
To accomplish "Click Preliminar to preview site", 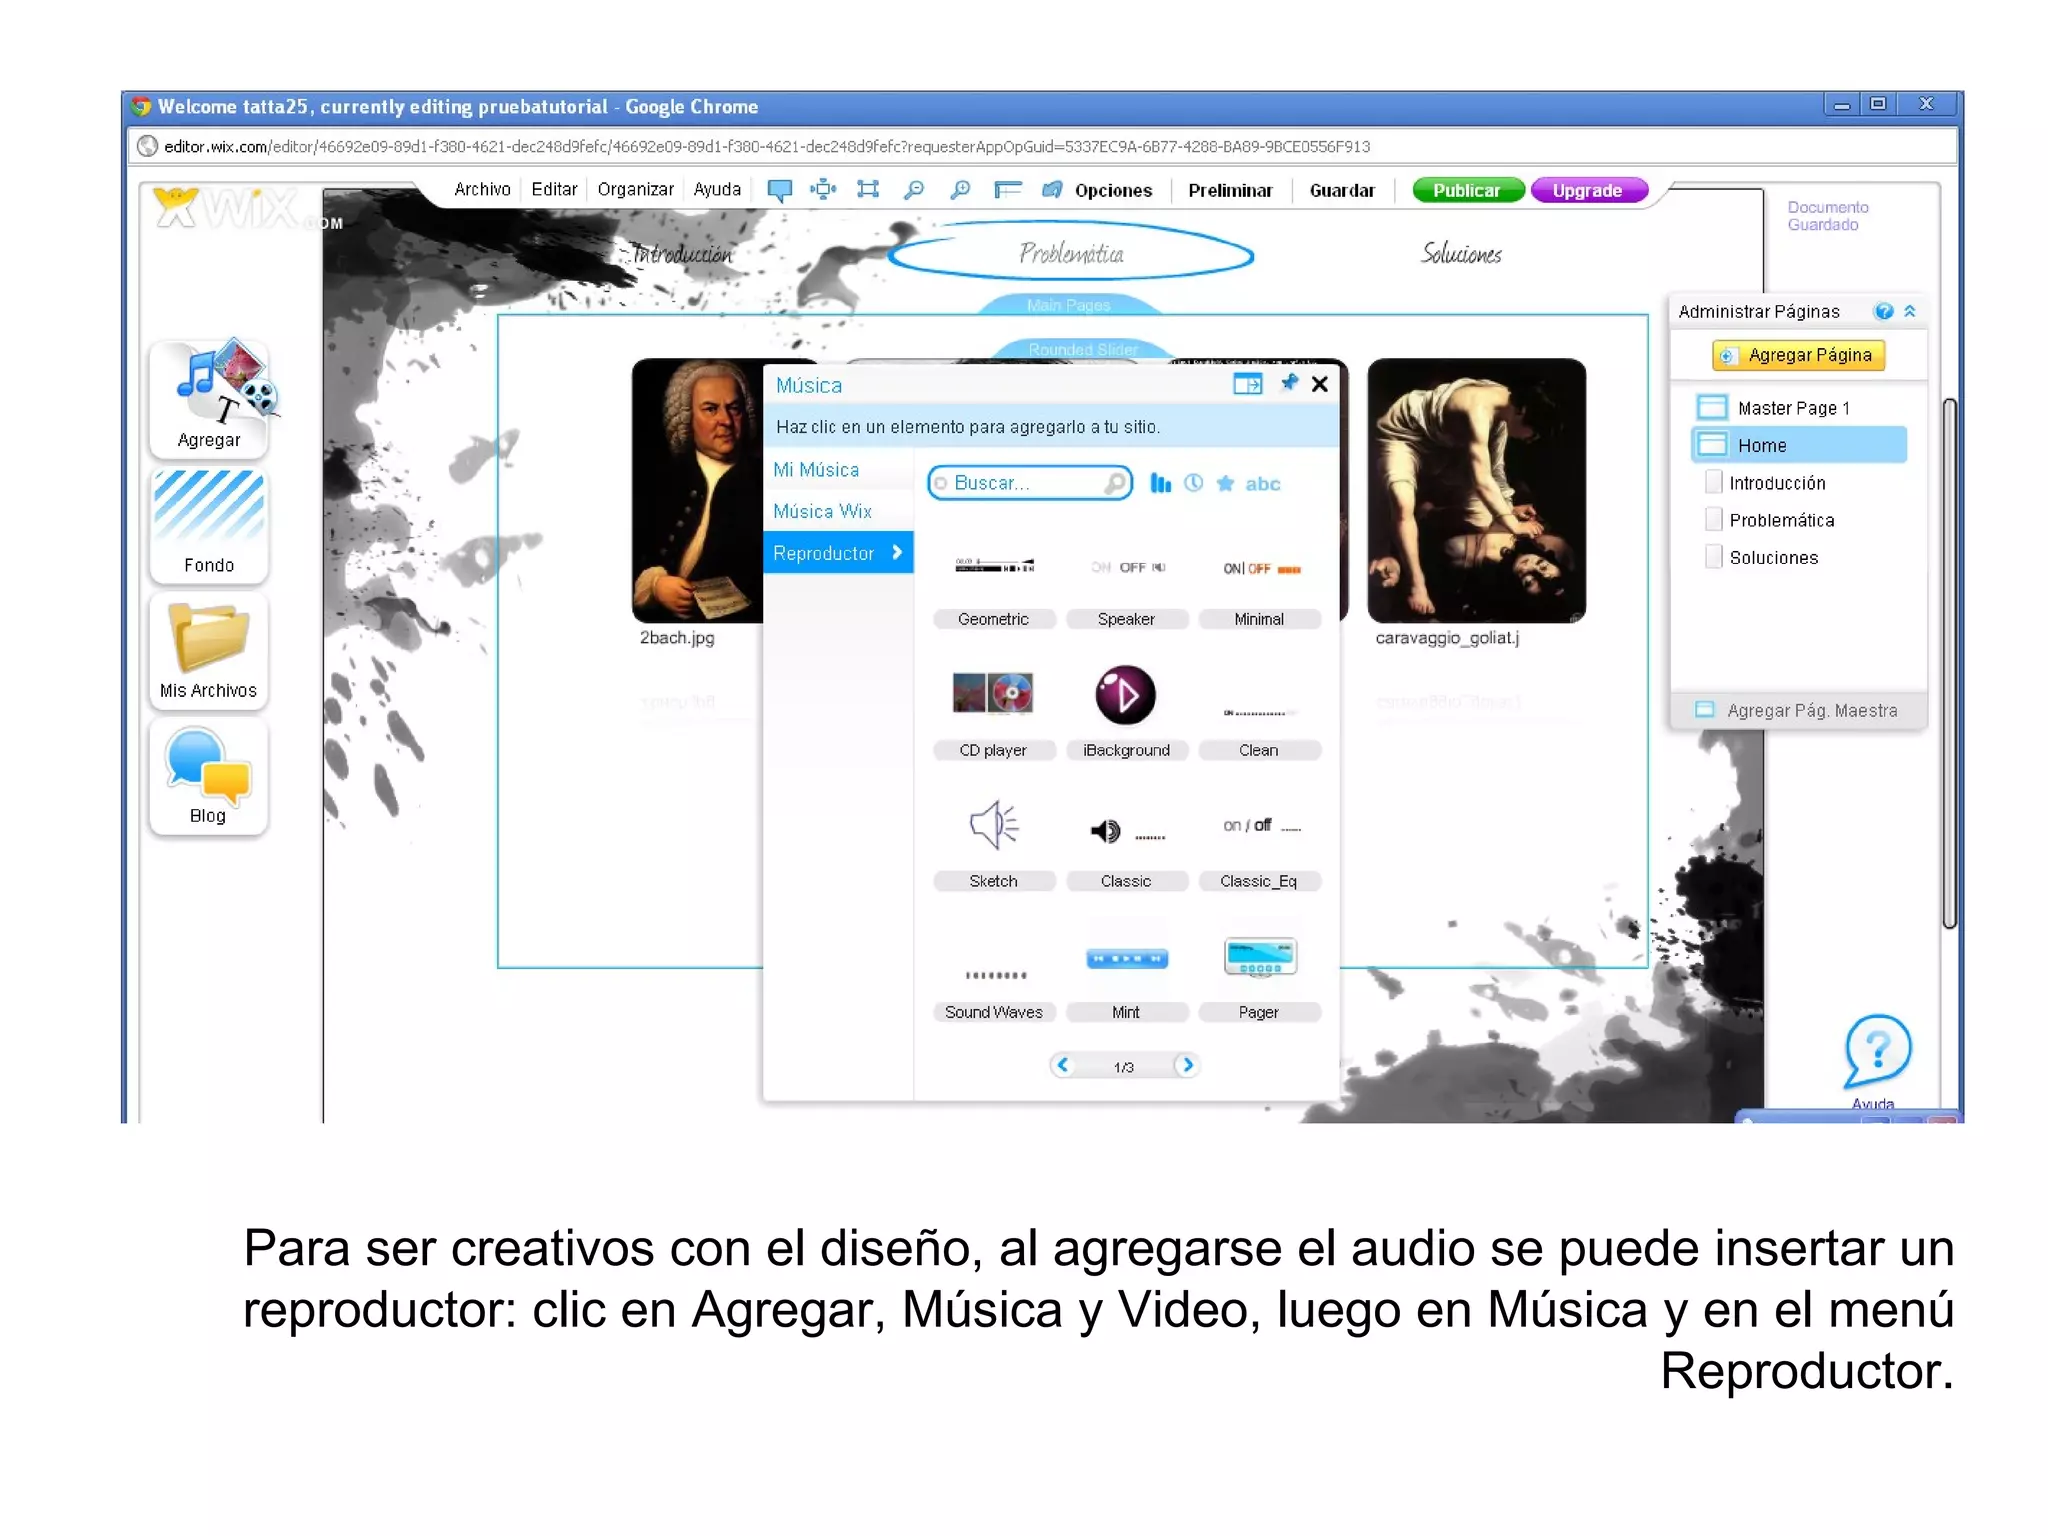I will coord(1230,191).
